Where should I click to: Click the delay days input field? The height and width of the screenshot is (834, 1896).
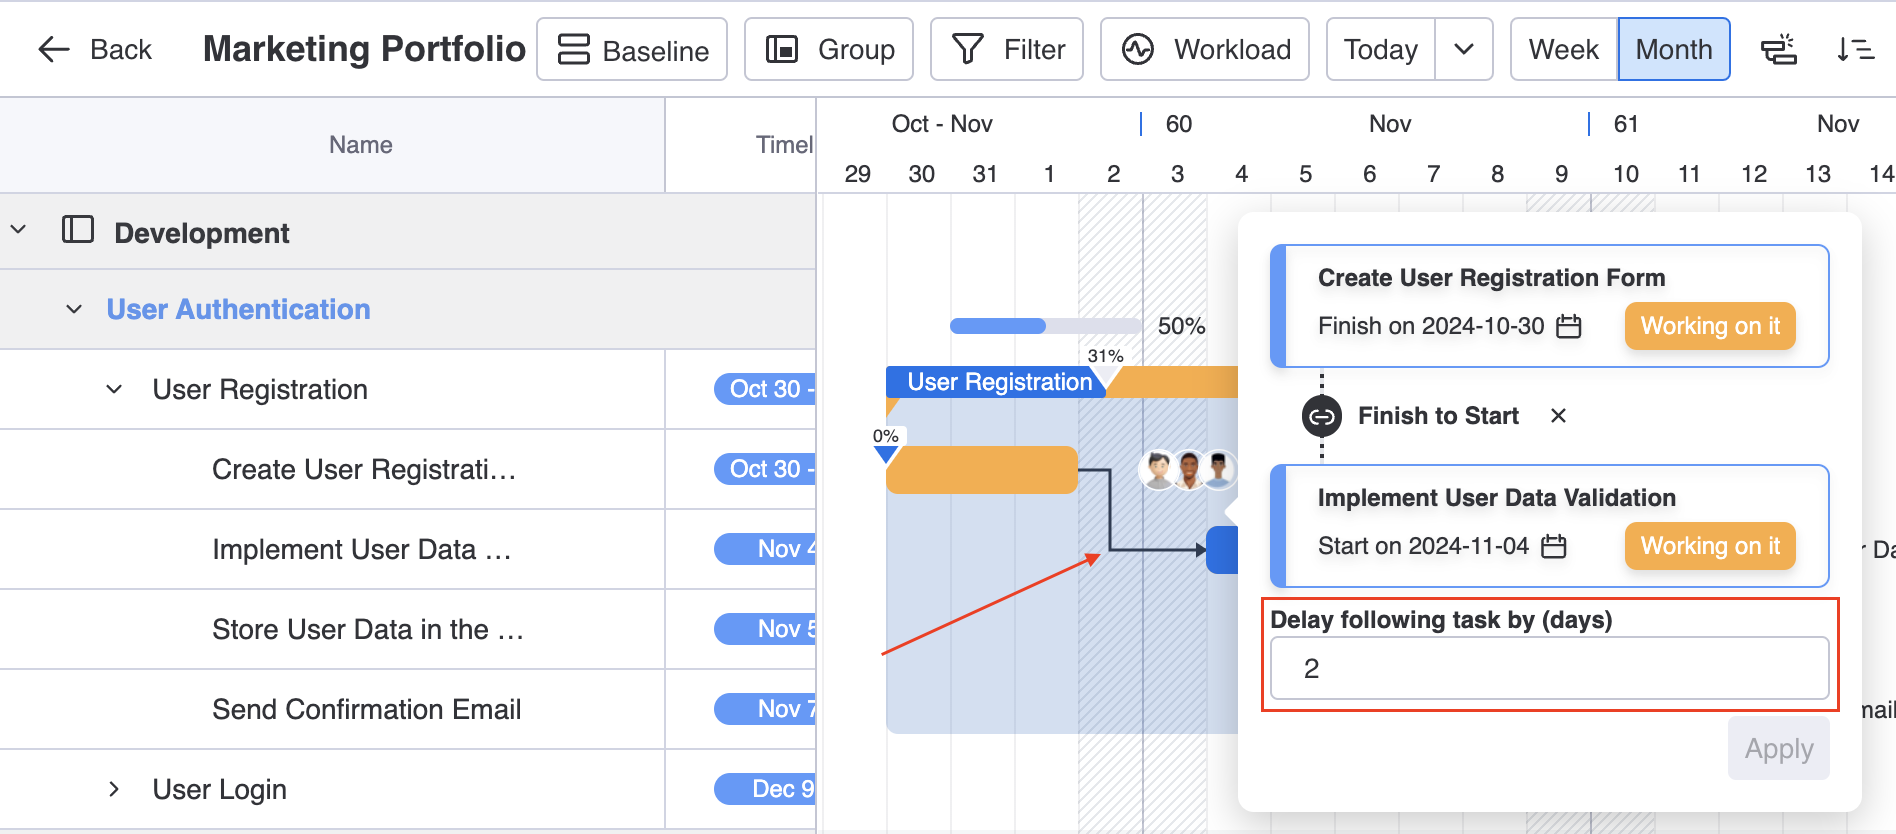tap(1549, 668)
